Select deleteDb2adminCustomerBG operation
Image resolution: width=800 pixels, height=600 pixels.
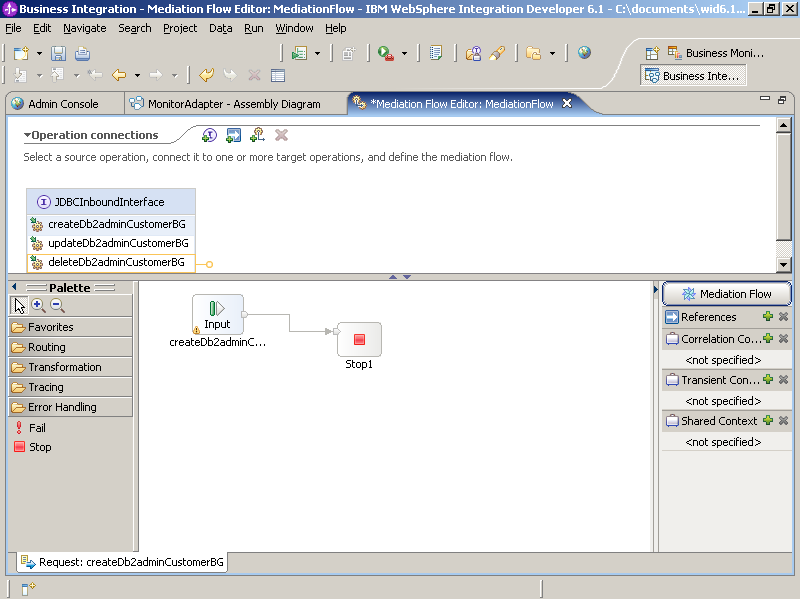click(x=111, y=262)
